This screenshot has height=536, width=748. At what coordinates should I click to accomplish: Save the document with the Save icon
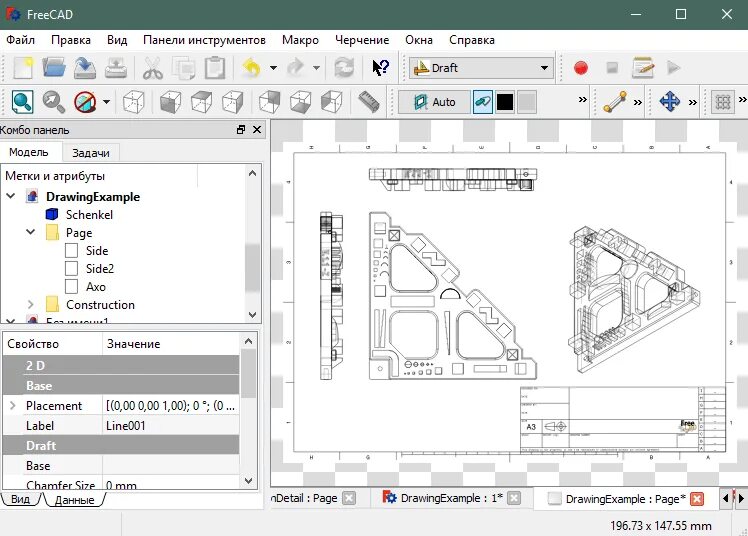pos(84,68)
